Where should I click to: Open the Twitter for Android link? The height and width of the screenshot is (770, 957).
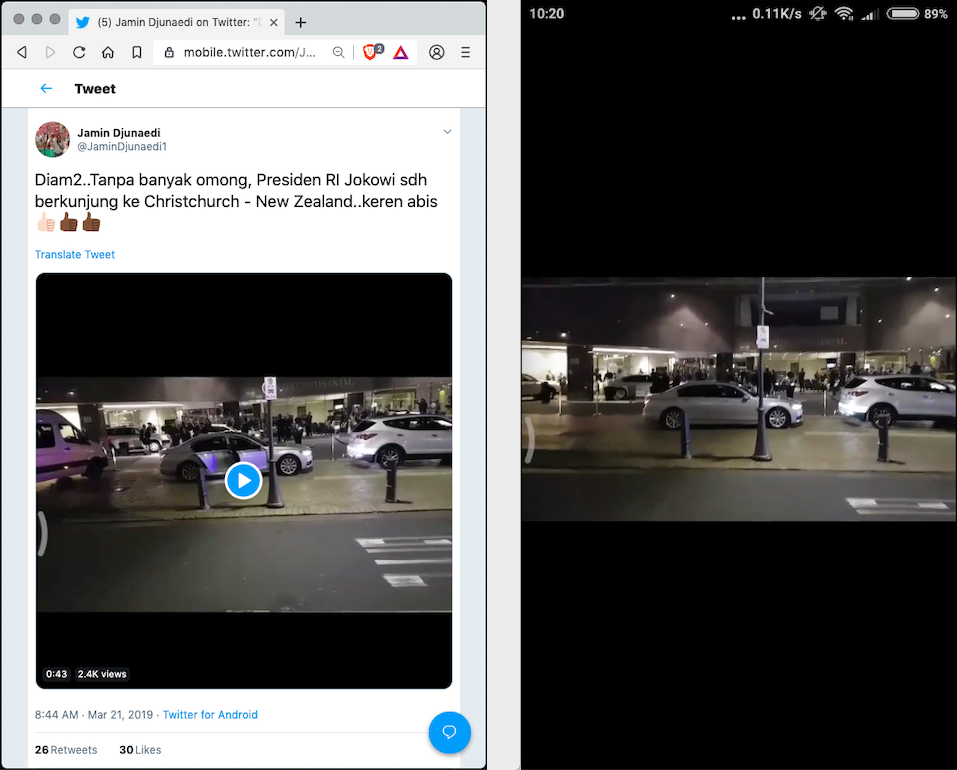pos(210,715)
